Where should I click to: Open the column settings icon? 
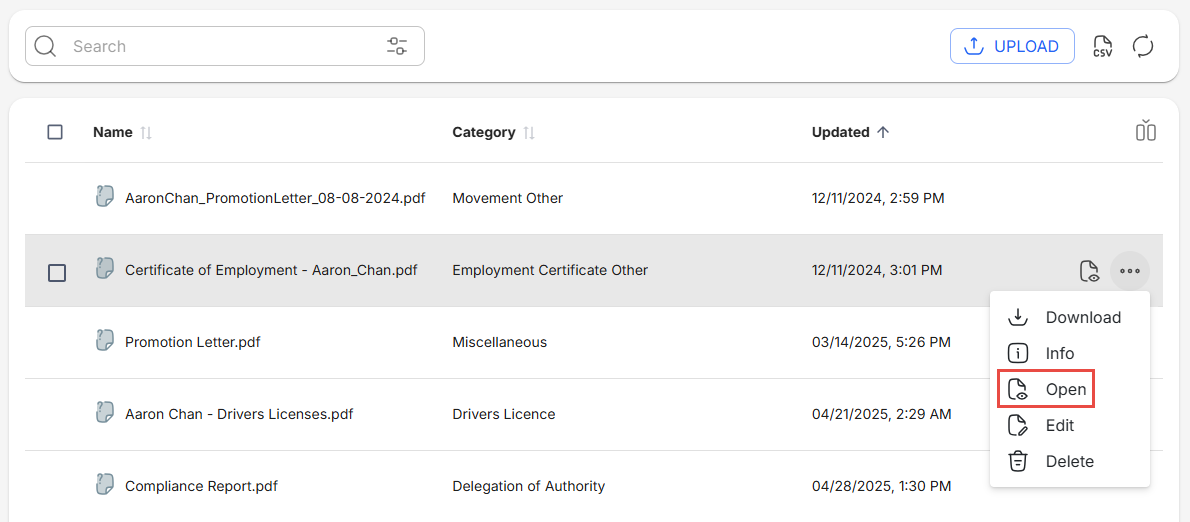tap(1145, 131)
